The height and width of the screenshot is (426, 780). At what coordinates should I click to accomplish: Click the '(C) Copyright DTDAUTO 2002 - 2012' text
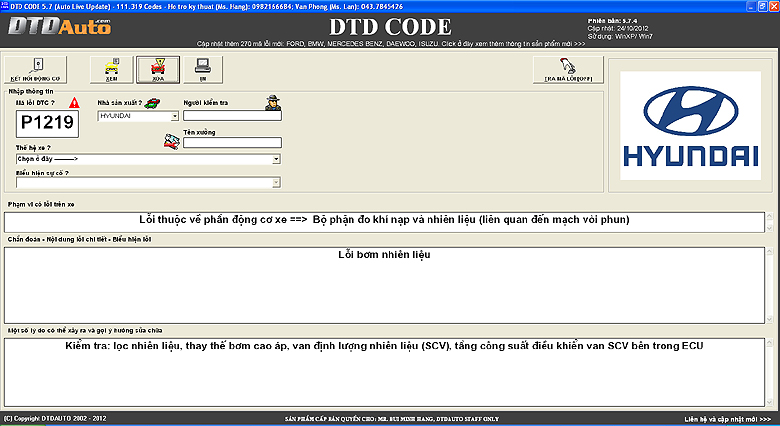pos(55,419)
